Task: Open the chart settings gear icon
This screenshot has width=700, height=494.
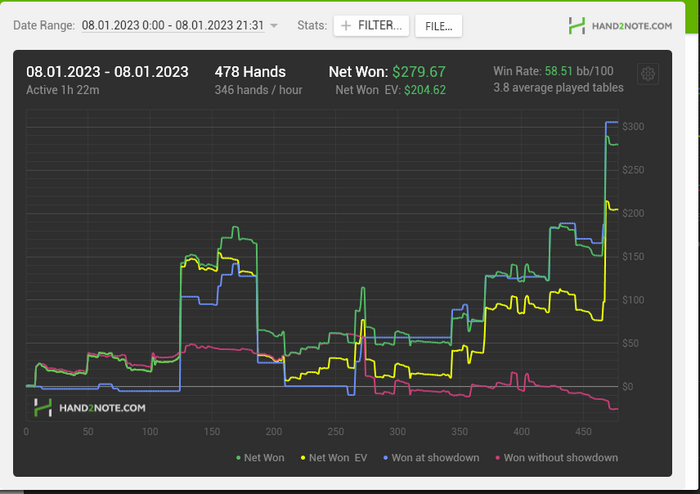Action: tap(648, 74)
